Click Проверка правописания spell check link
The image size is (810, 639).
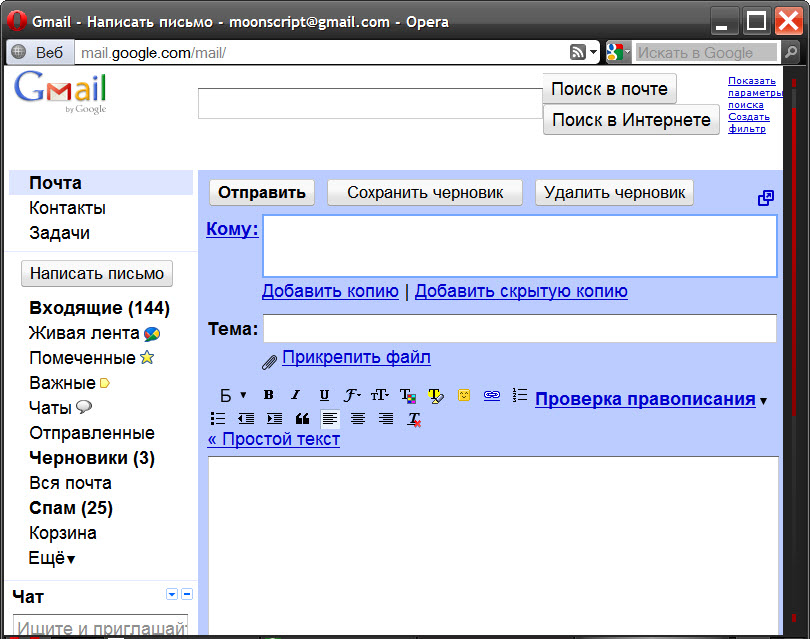645,399
